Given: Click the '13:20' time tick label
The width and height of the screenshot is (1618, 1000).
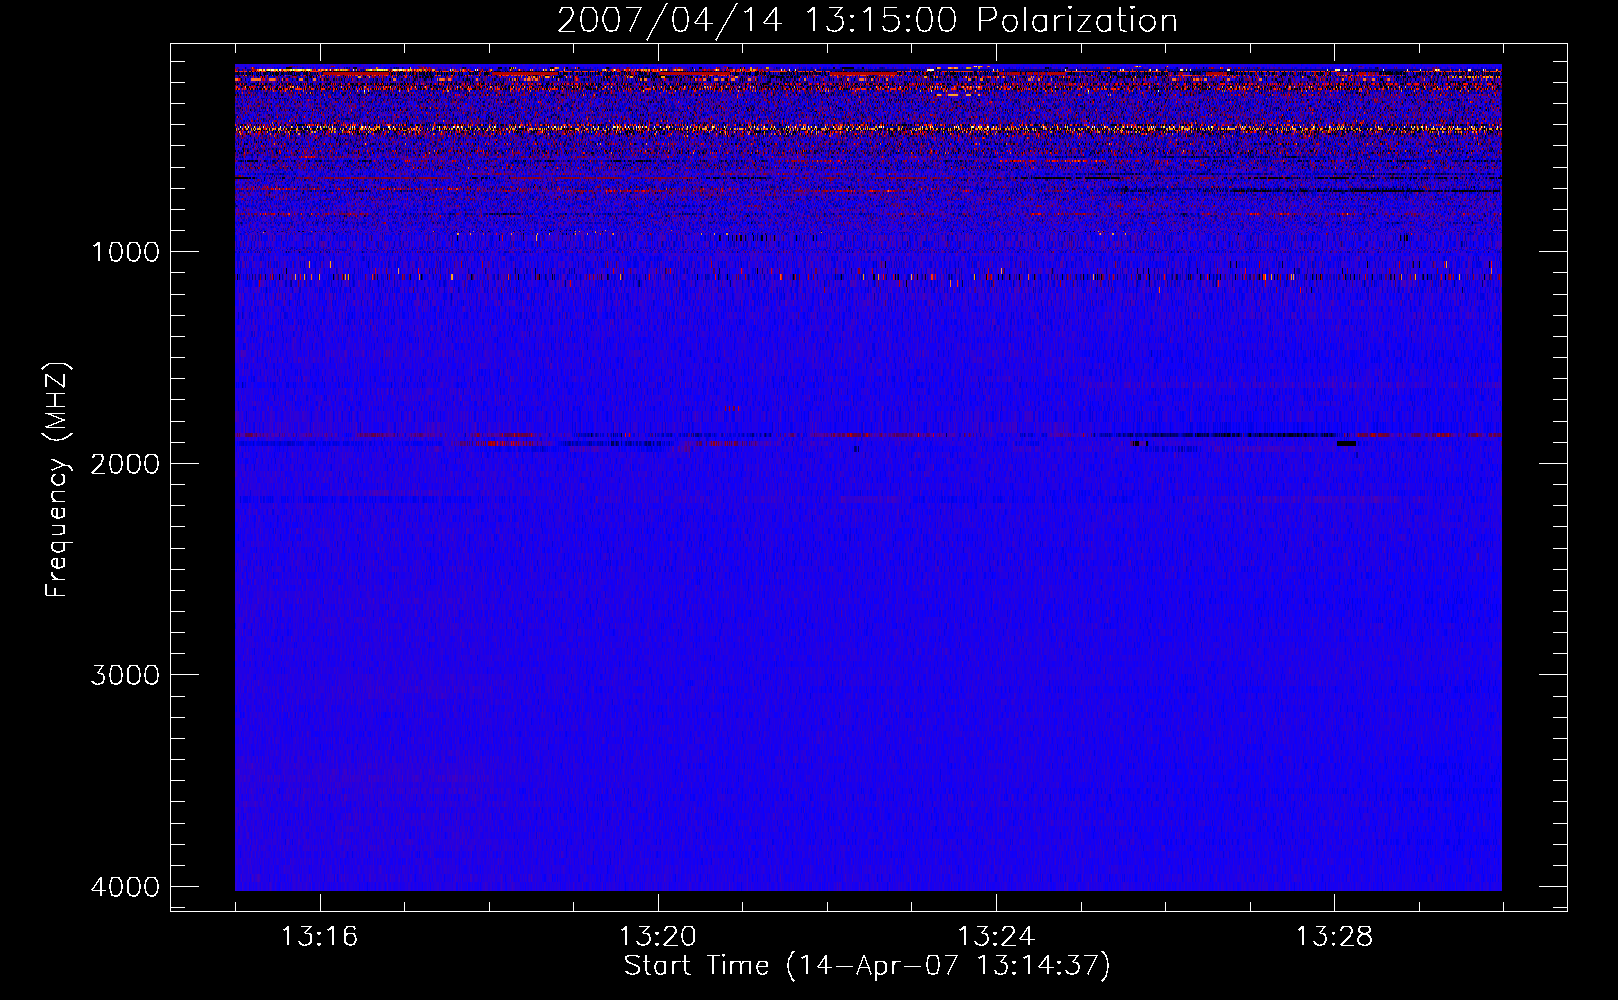Looking at the screenshot, I should pos(657,937).
